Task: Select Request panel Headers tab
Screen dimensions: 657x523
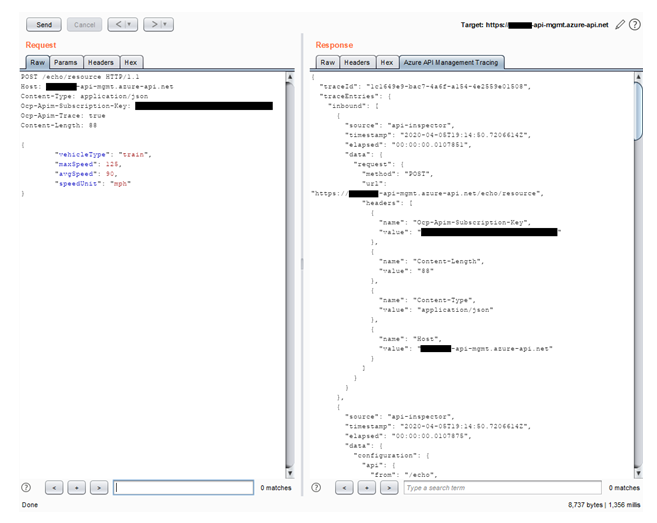Action: 100,62
